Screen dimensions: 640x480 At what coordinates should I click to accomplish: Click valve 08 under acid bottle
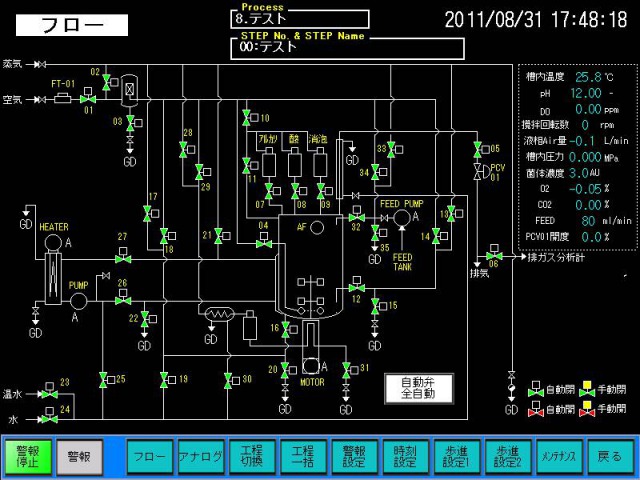coord(298,191)
